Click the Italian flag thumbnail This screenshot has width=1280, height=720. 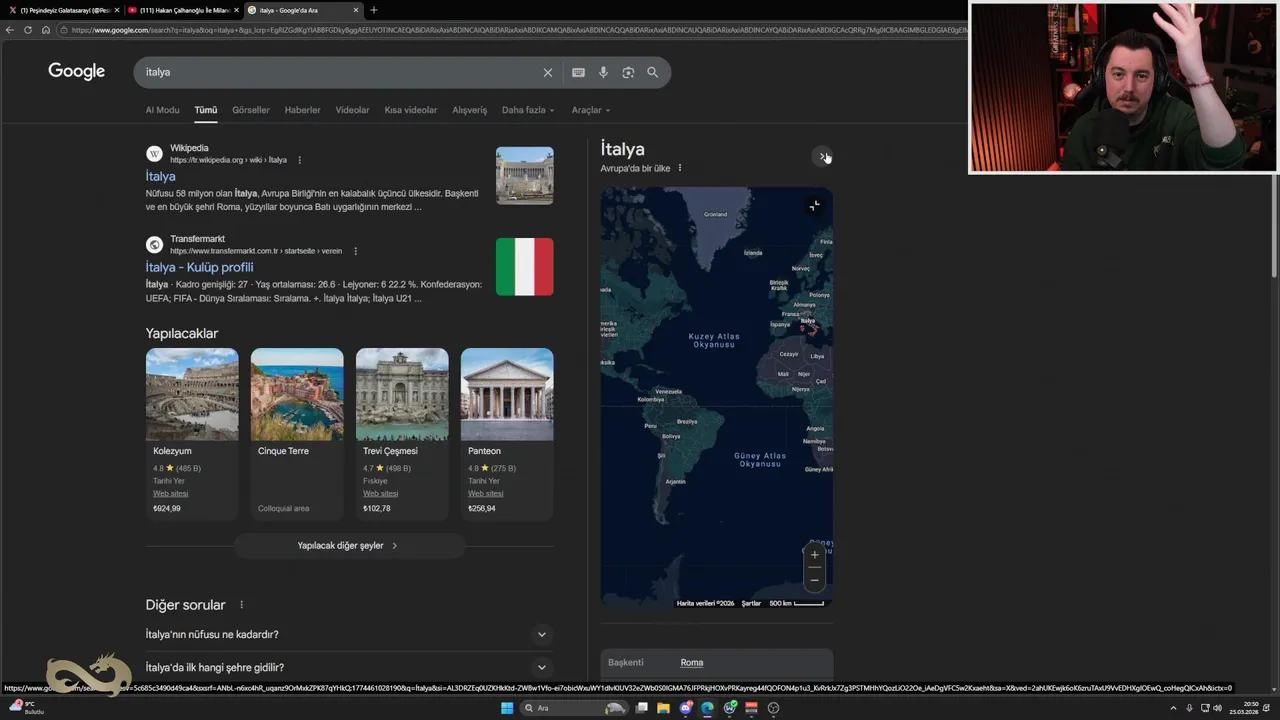(524, 267)
